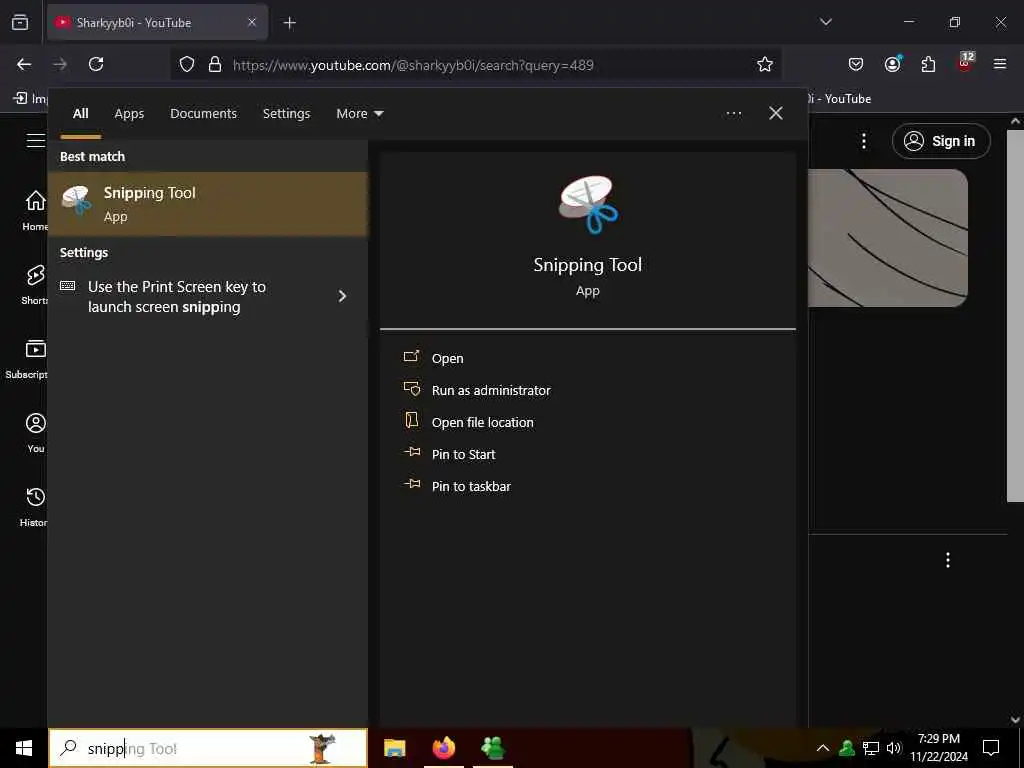
Task: Open the taskbar clock and date
Action: 938,748
